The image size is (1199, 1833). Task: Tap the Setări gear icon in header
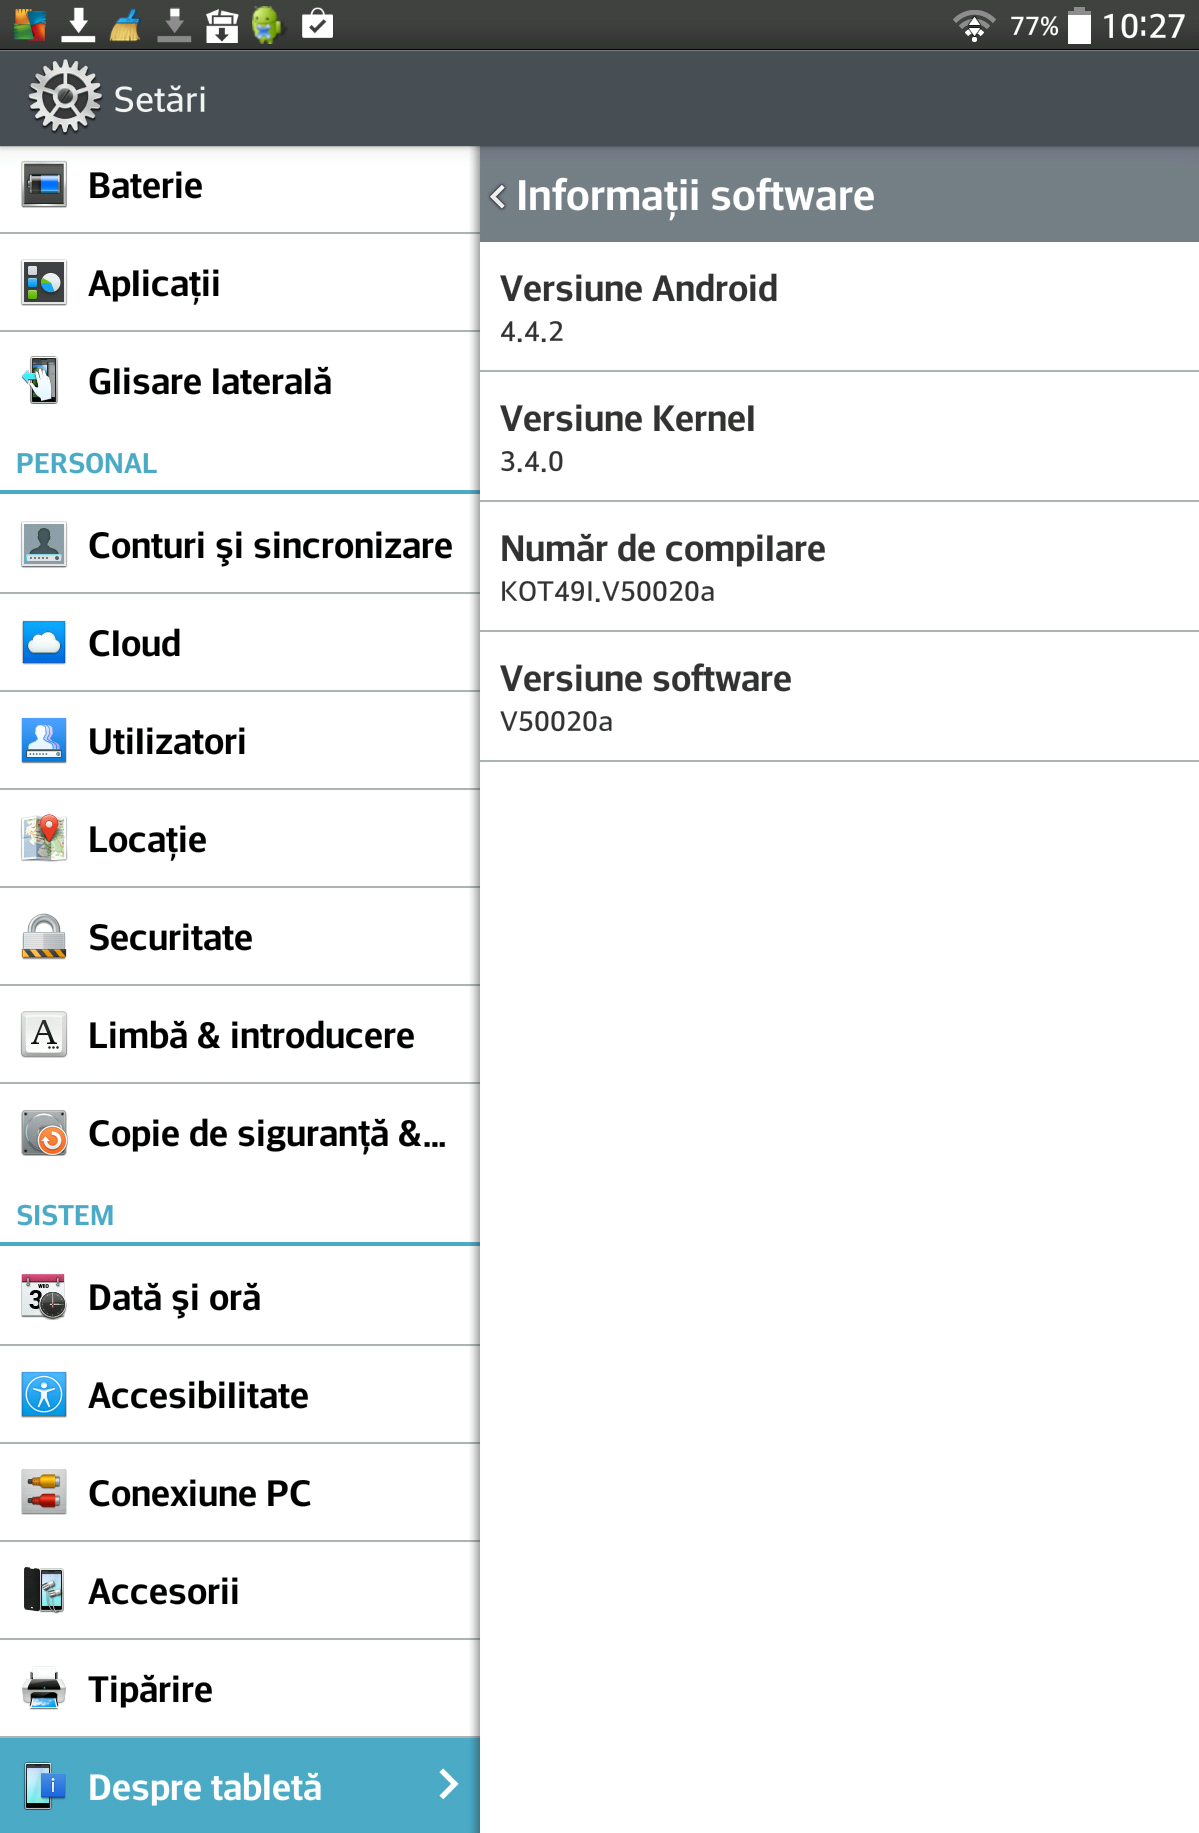tap(64, 97)
